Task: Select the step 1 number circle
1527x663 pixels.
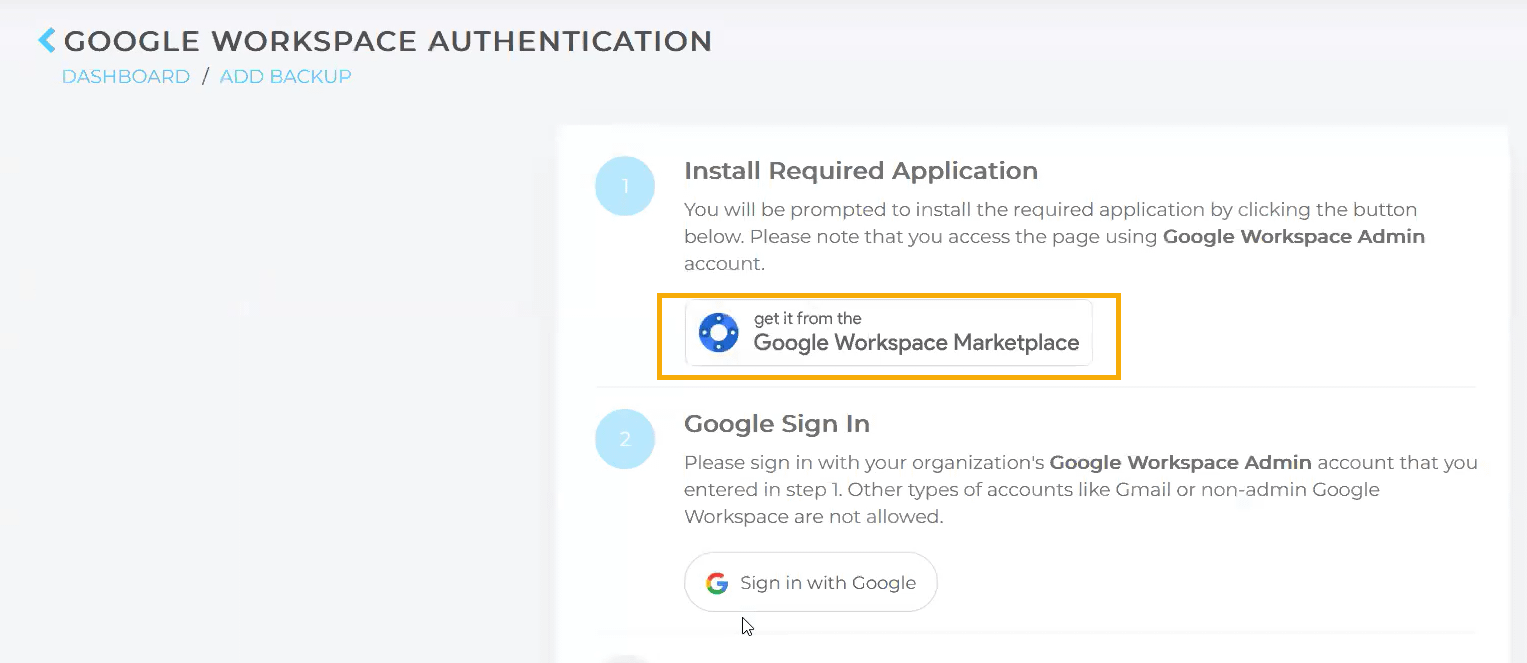Action: point(625,186)
